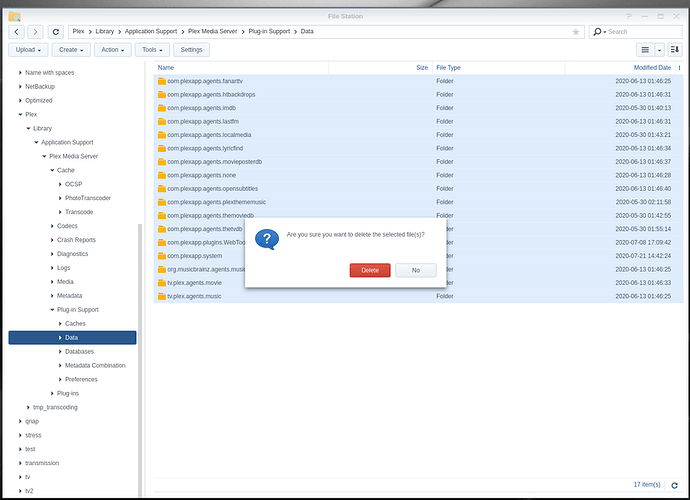This screenshot has height=500, width=690.
Task: Select the tv.plex.agents.music folder icon
Action: [161, 296]
